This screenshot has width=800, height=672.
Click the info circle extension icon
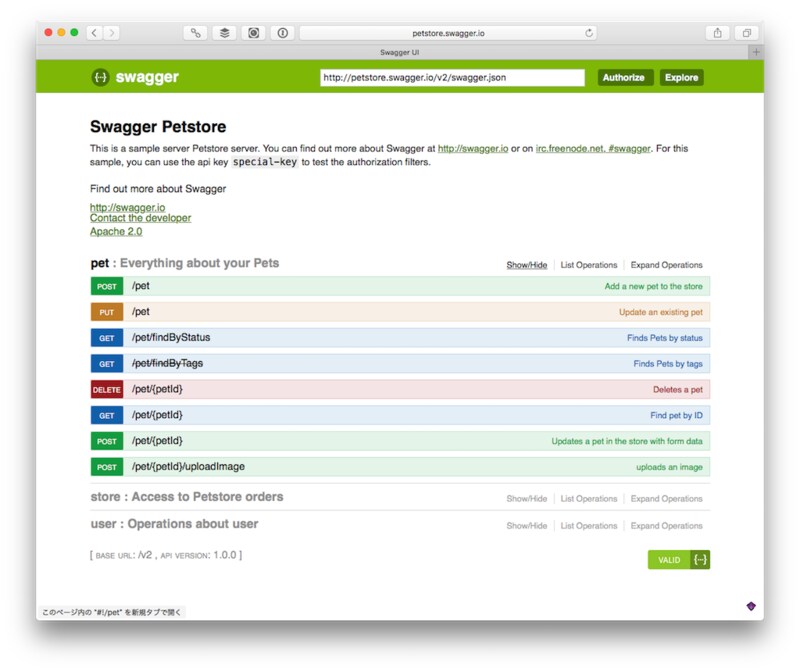click(282, 33)
